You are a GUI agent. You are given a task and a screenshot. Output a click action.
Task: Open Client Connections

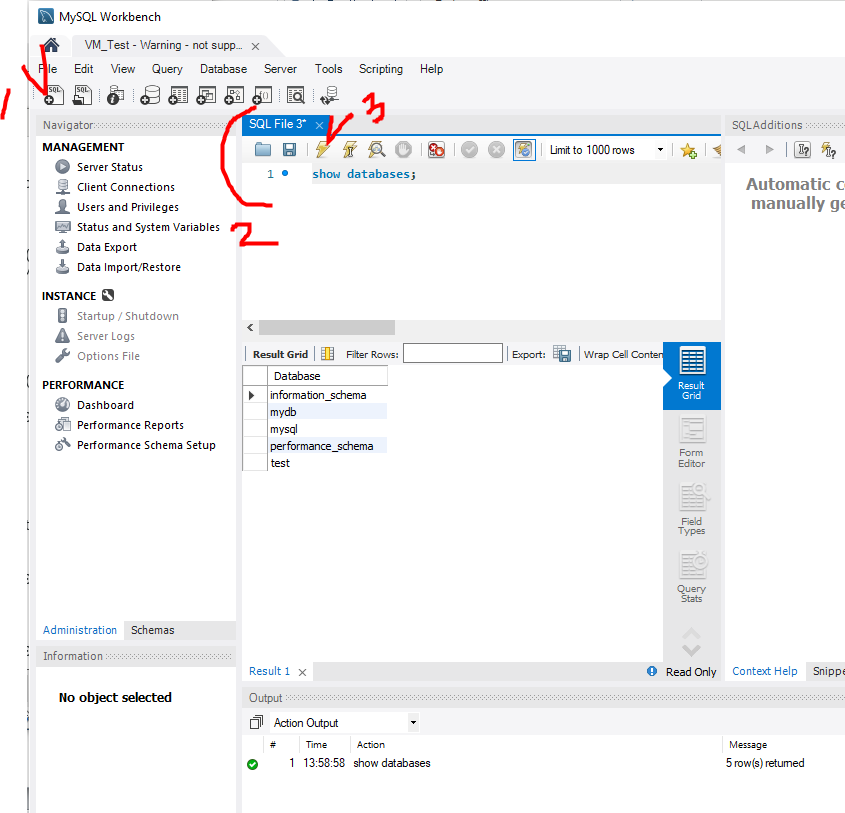(126, 187)
